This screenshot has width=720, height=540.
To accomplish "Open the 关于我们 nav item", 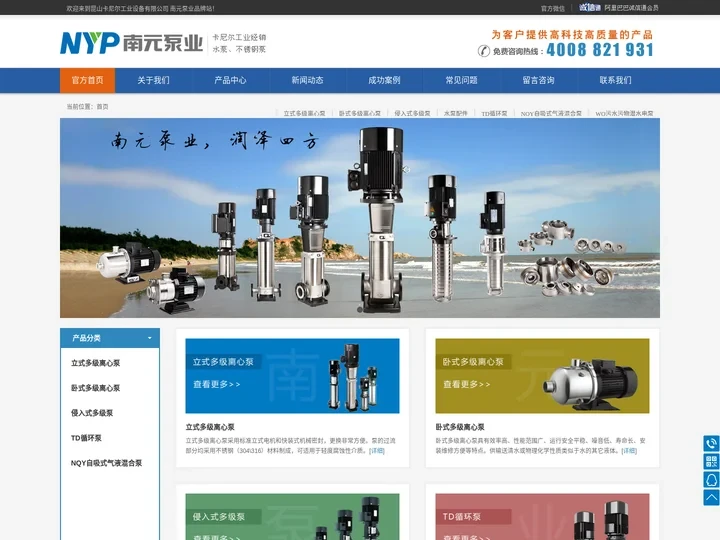I will (153, 80).
